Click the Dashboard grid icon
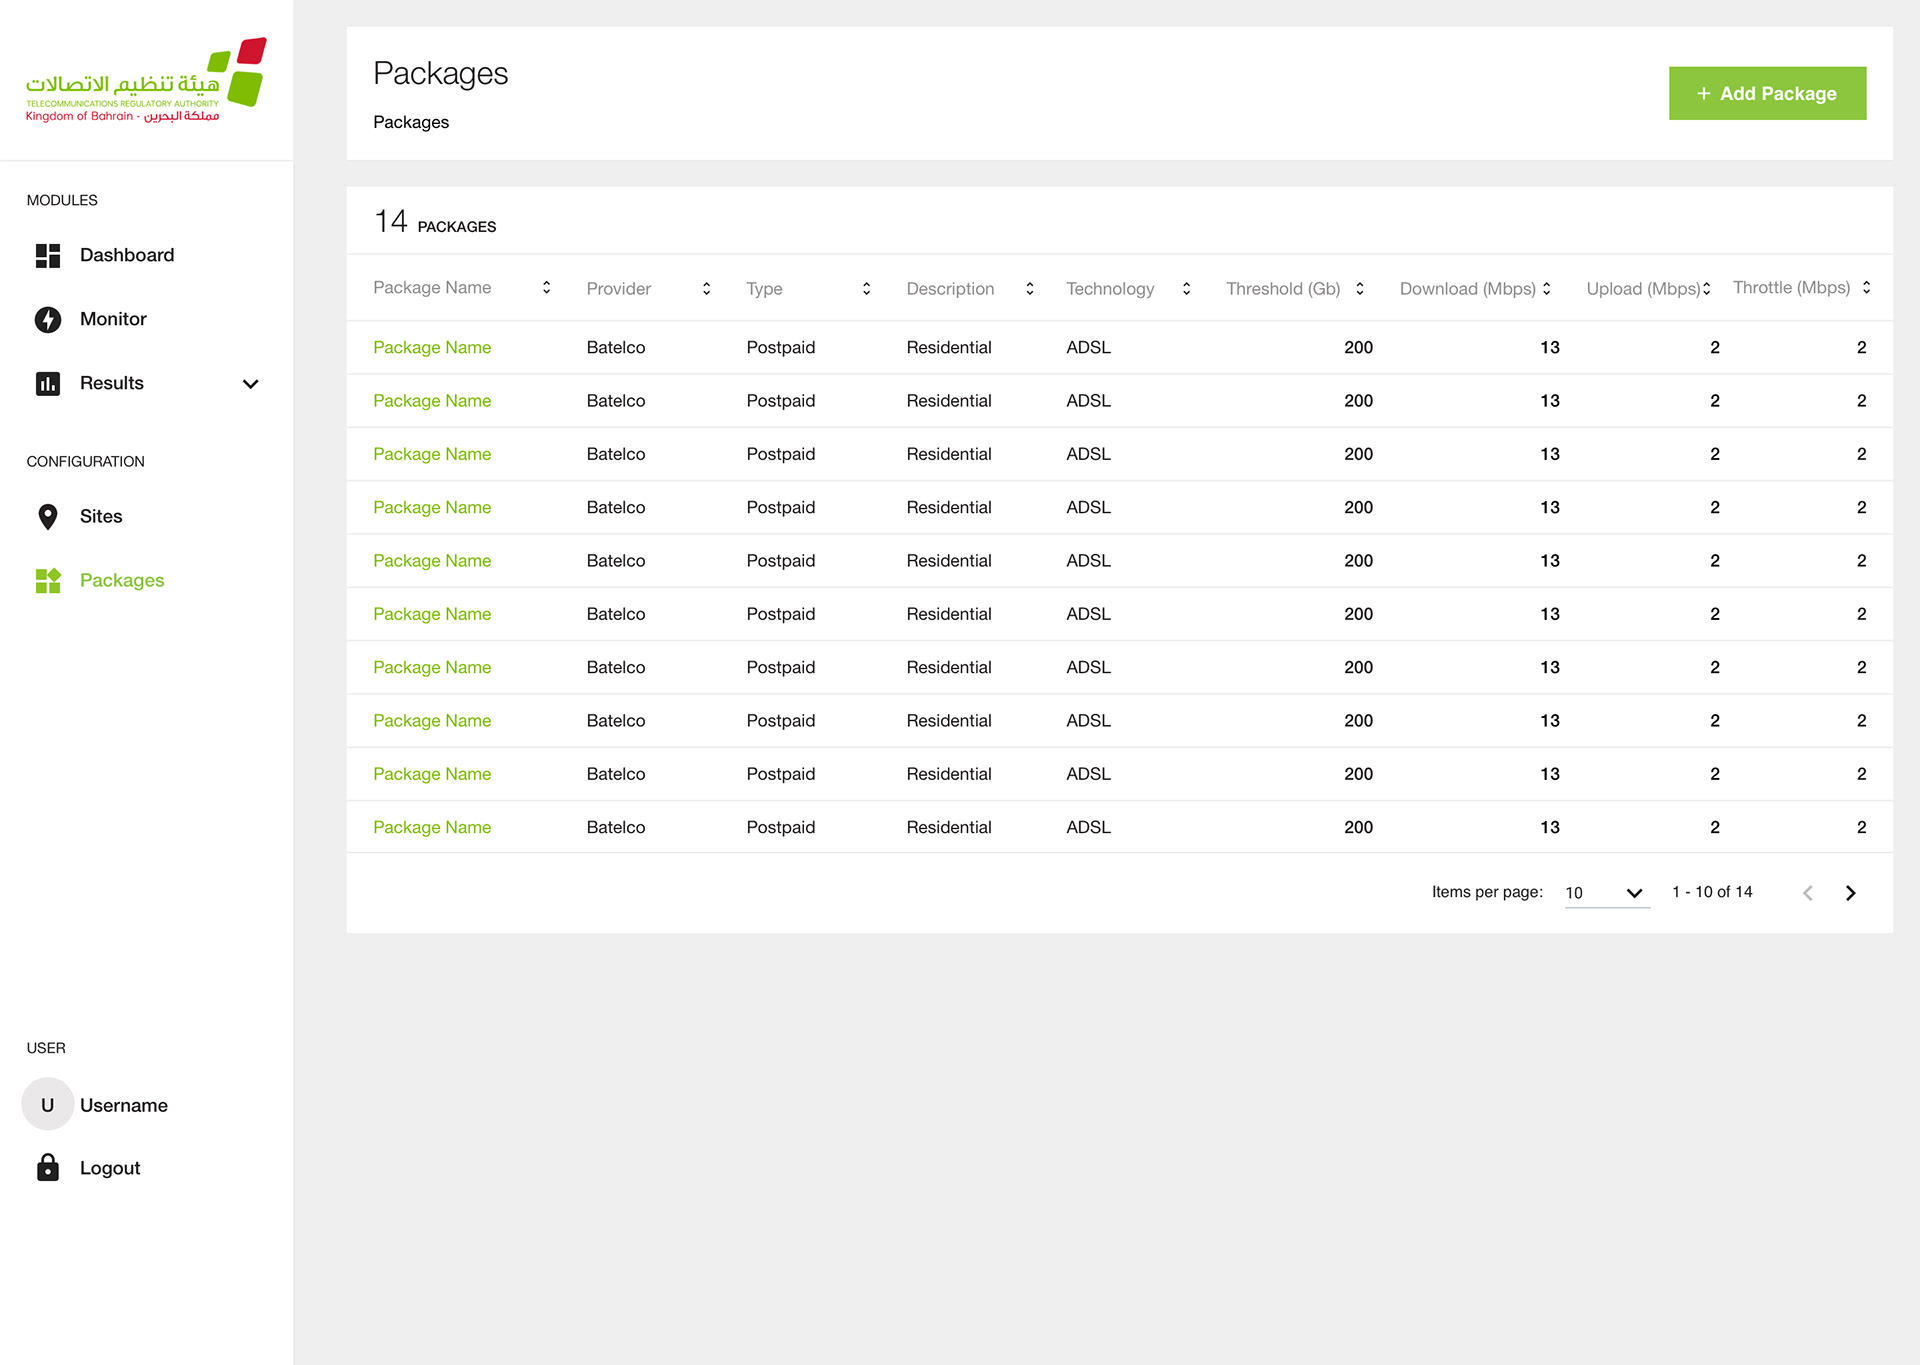The image size is (1920, 1365). [x=48, y=256]
